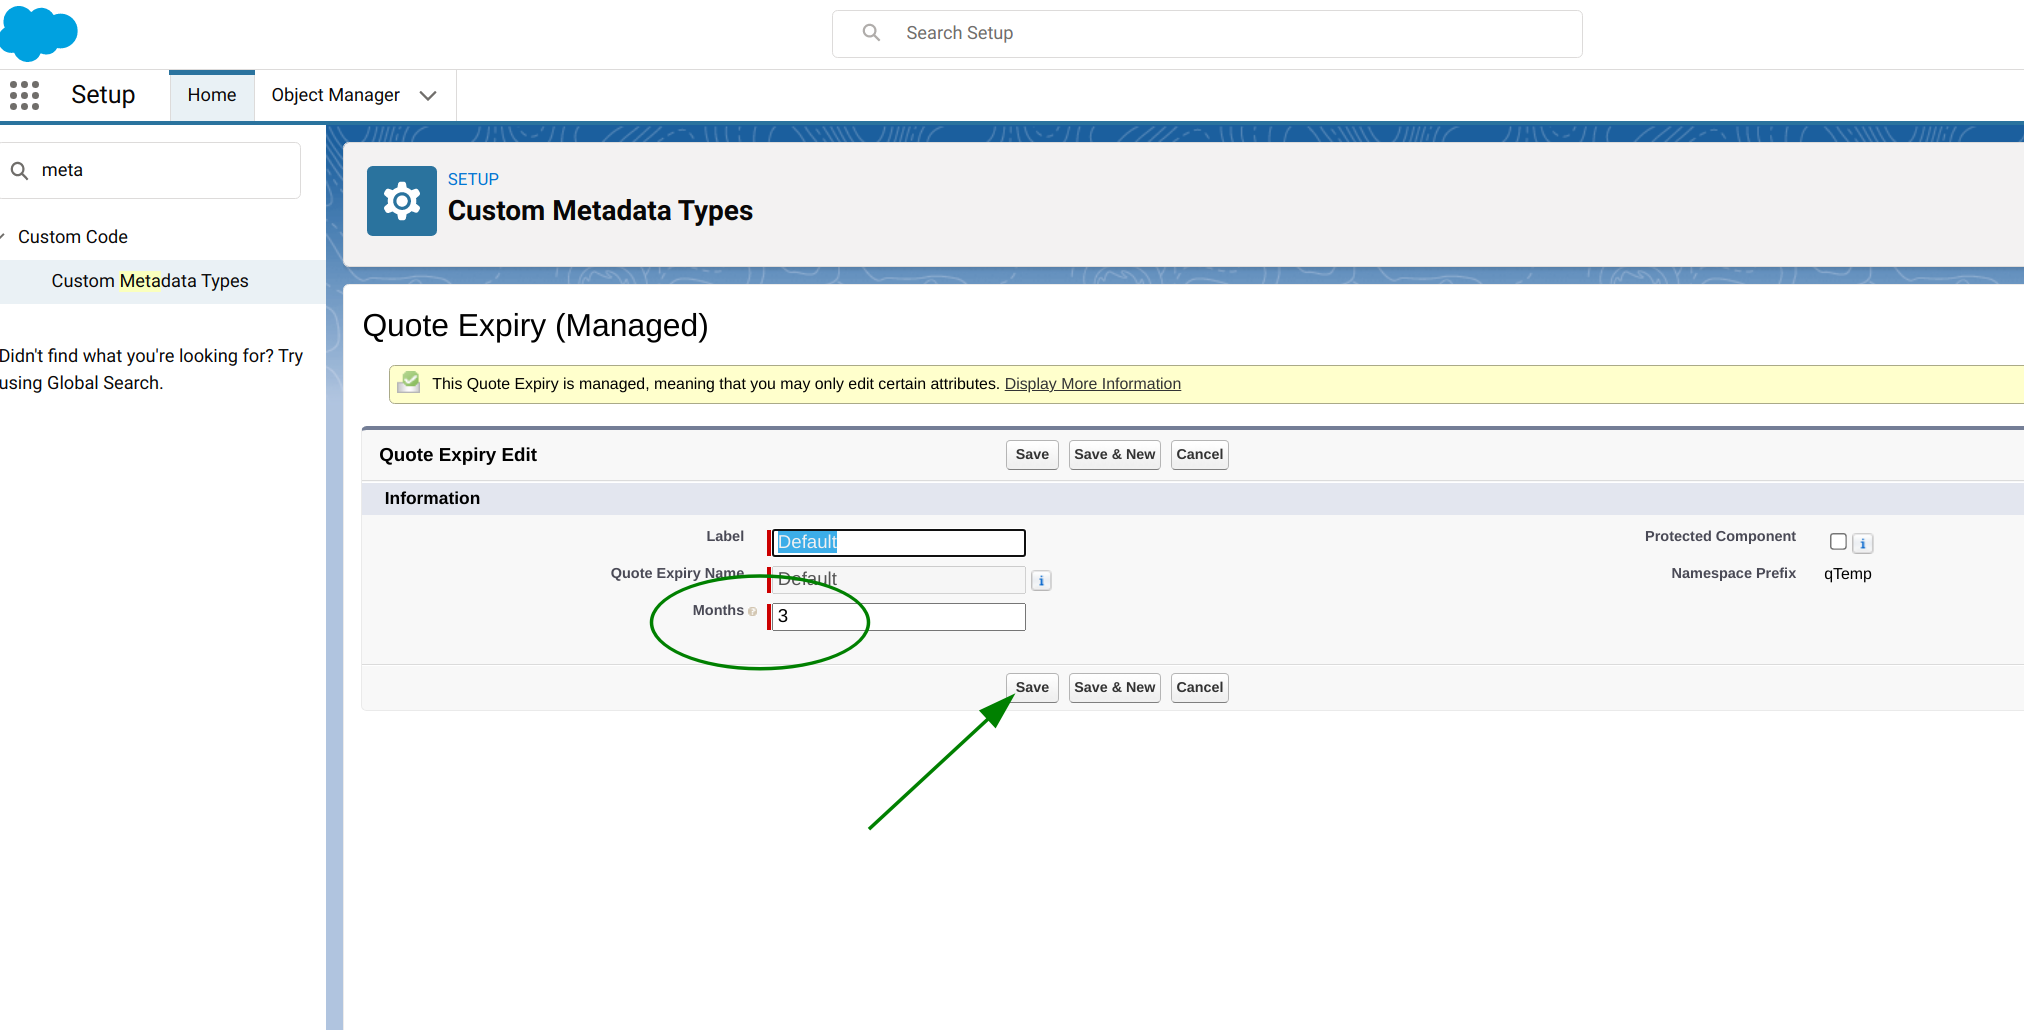Click the bottom Save button

point(1032,688)
